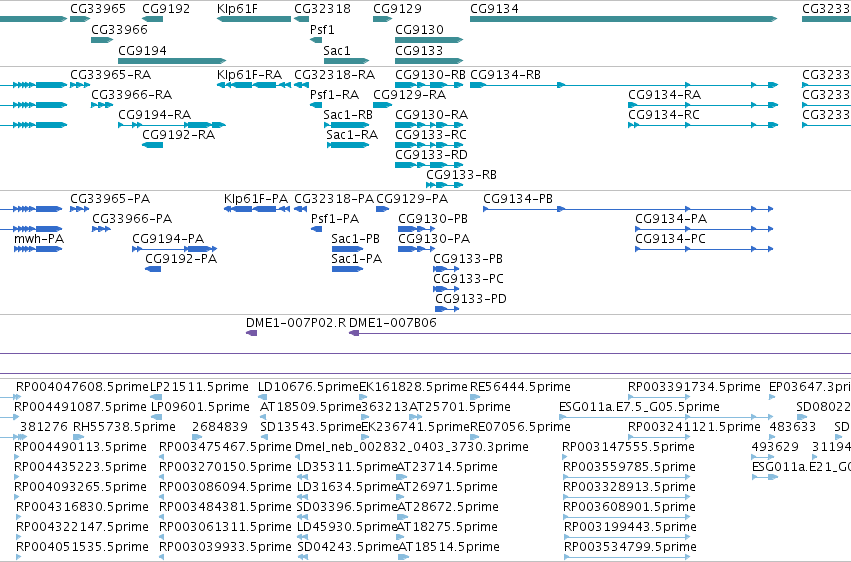
Task: Click the CG9194-PA protein label
Action: click(x=168, y=239)
